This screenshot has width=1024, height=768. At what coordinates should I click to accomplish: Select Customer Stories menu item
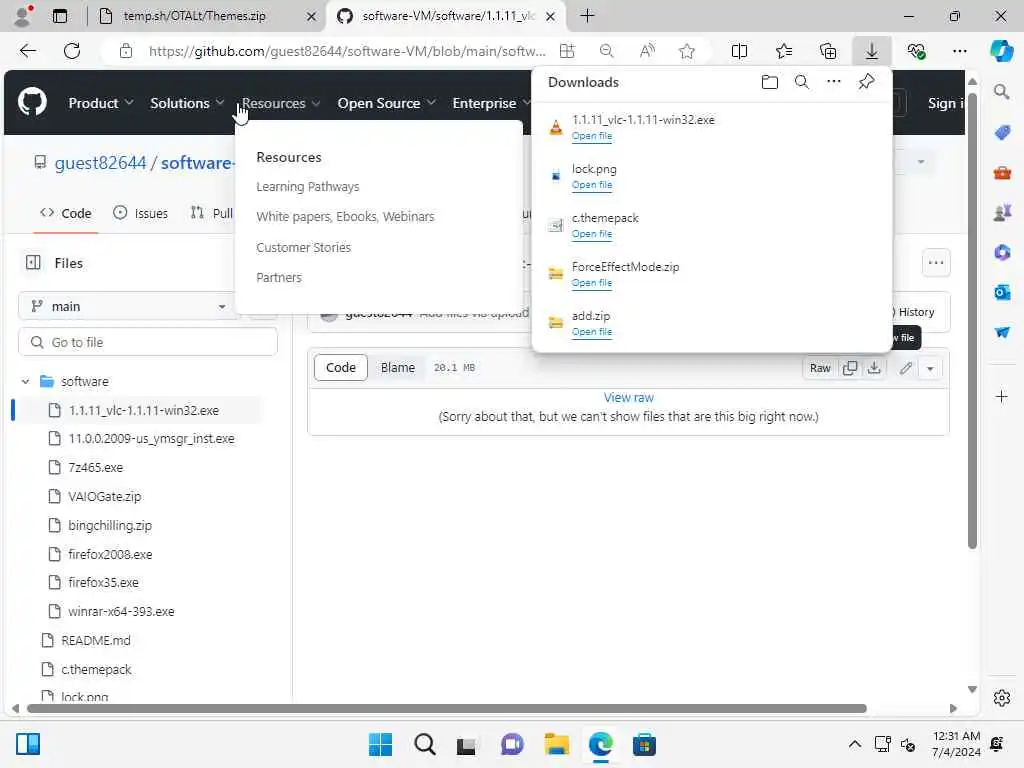click(303, 248)
